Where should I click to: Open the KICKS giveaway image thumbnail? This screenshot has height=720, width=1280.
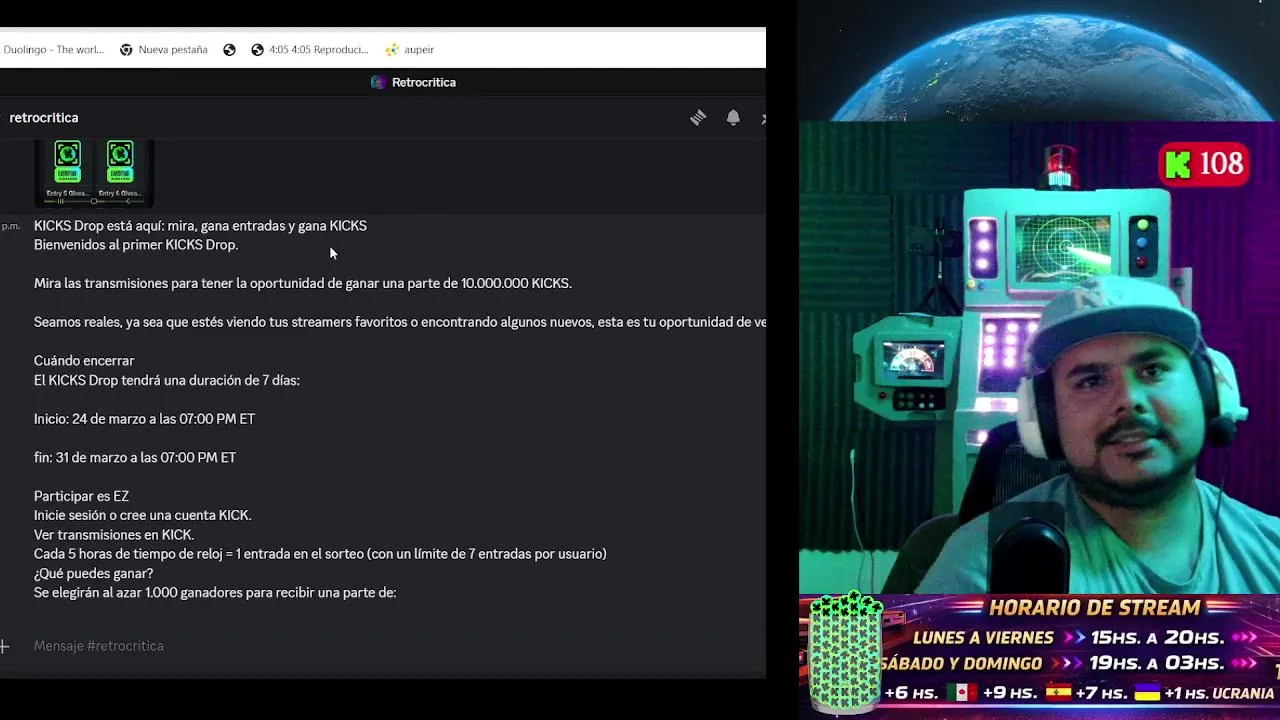point(94,172)
